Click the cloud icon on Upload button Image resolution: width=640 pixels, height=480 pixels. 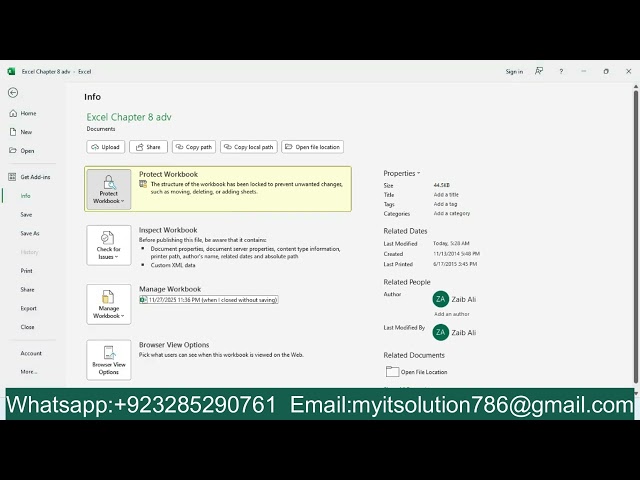(95, 147)
